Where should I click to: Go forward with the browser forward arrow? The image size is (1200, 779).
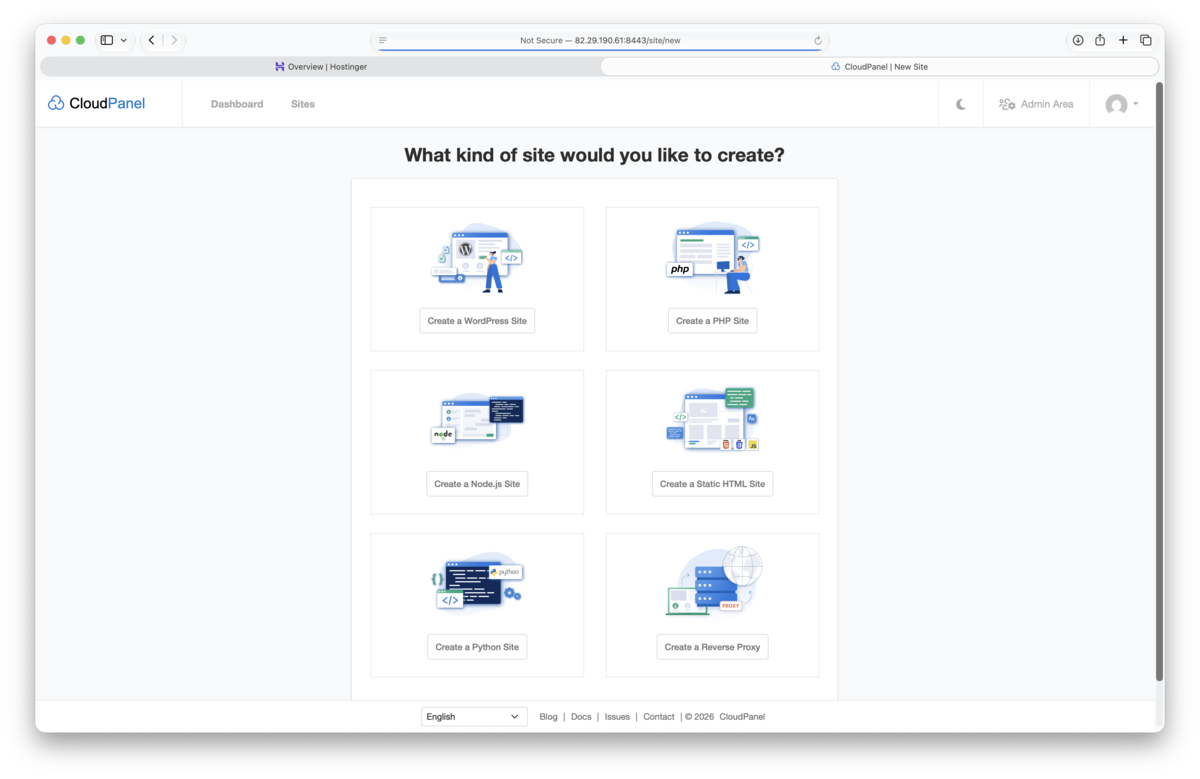tap(174, 40)
